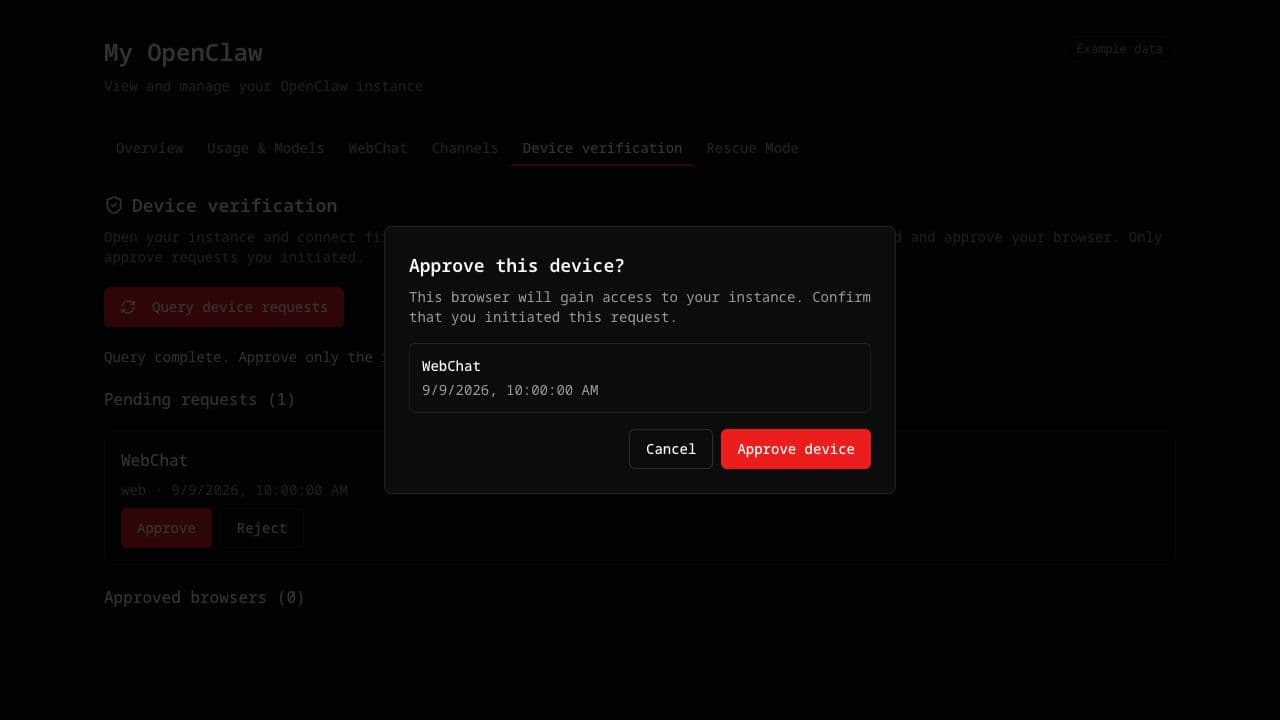This screenshot has width=1280, height=720.
Task: Confirm with the red Approve device button
Action: coord(796,449)
